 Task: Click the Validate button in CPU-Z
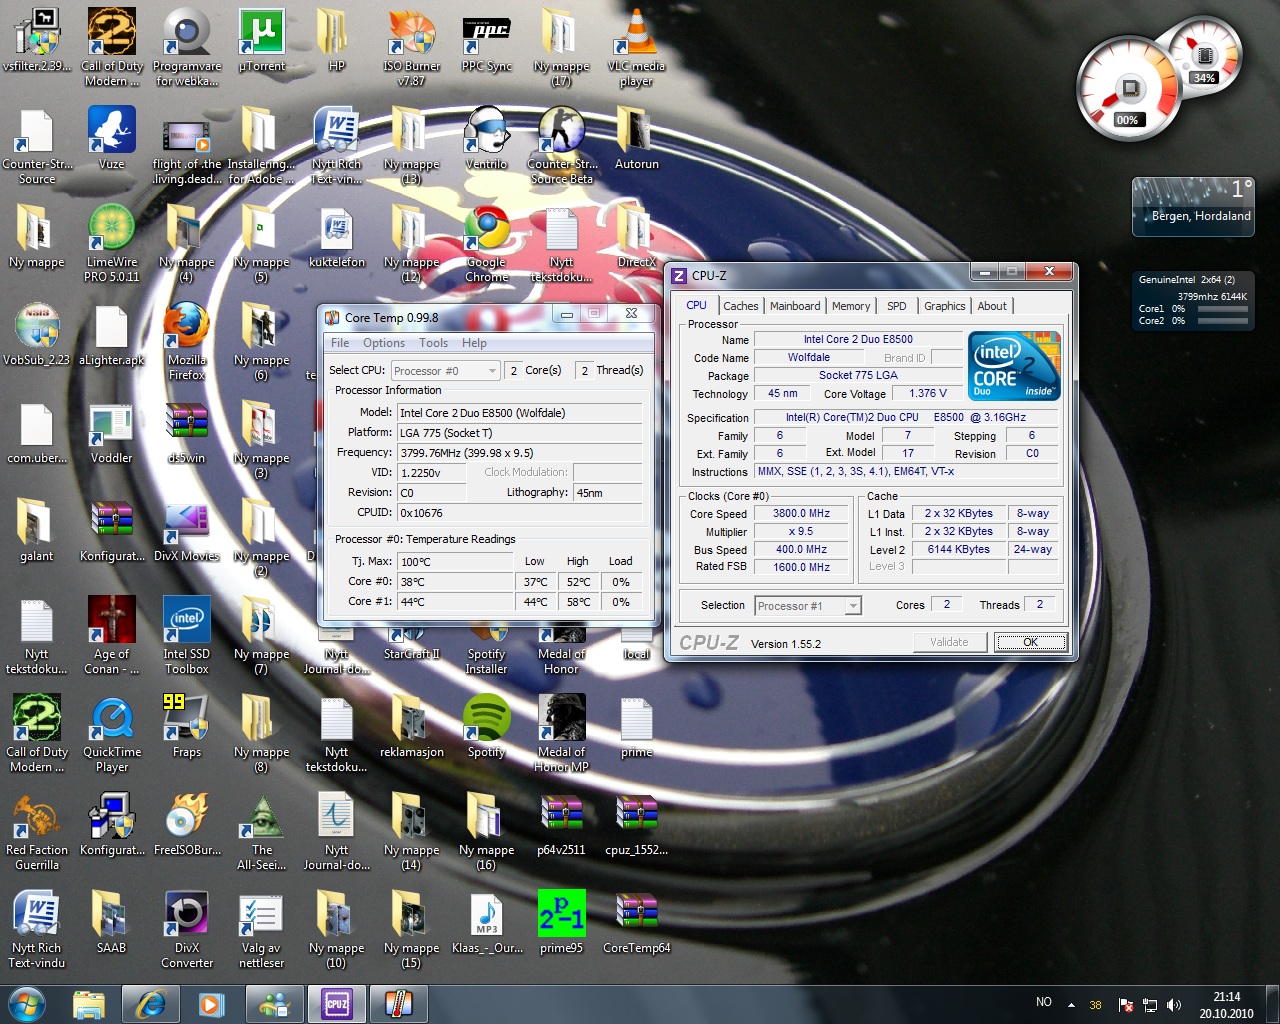tap(949, 642)
